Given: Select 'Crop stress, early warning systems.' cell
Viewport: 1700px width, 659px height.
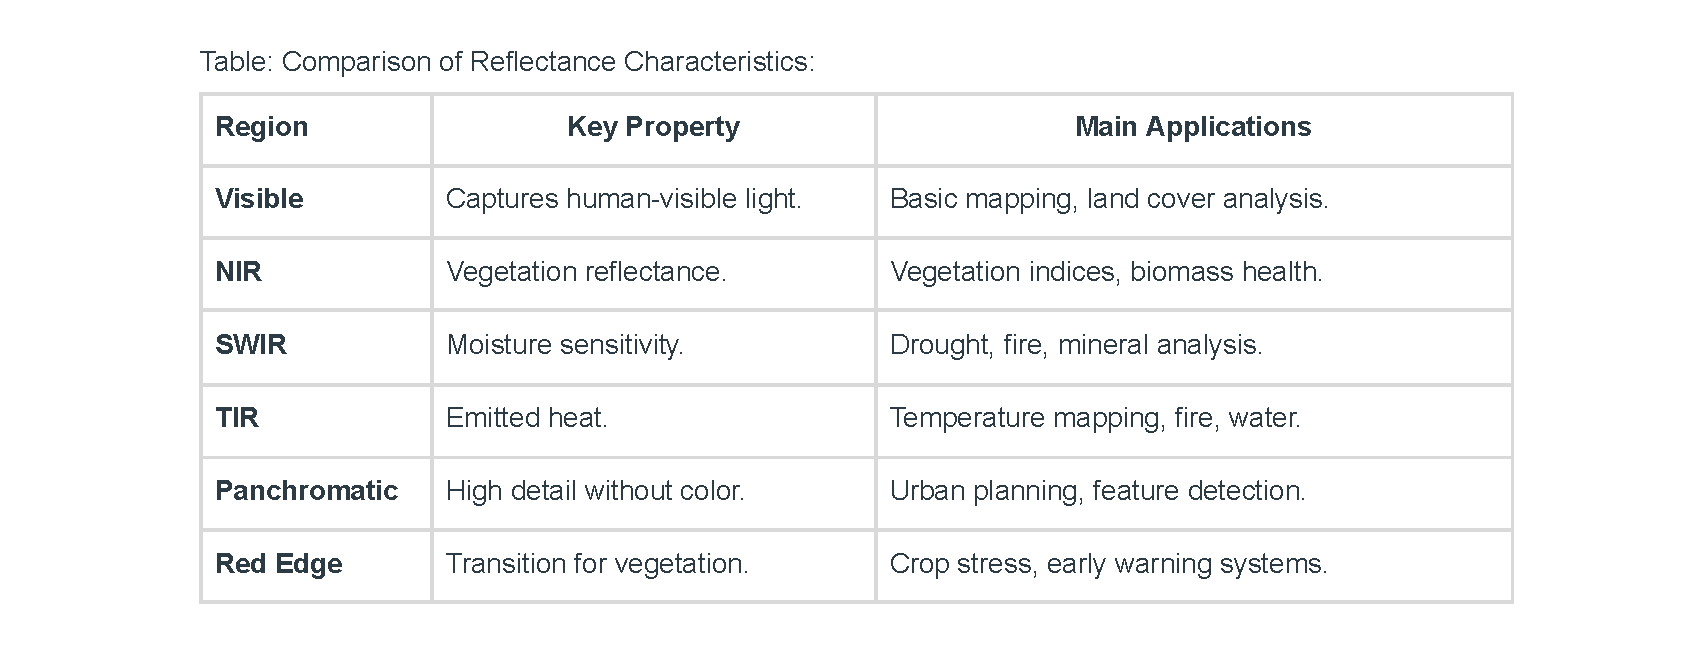Looking at the screenshot, I should point(1108,564).
